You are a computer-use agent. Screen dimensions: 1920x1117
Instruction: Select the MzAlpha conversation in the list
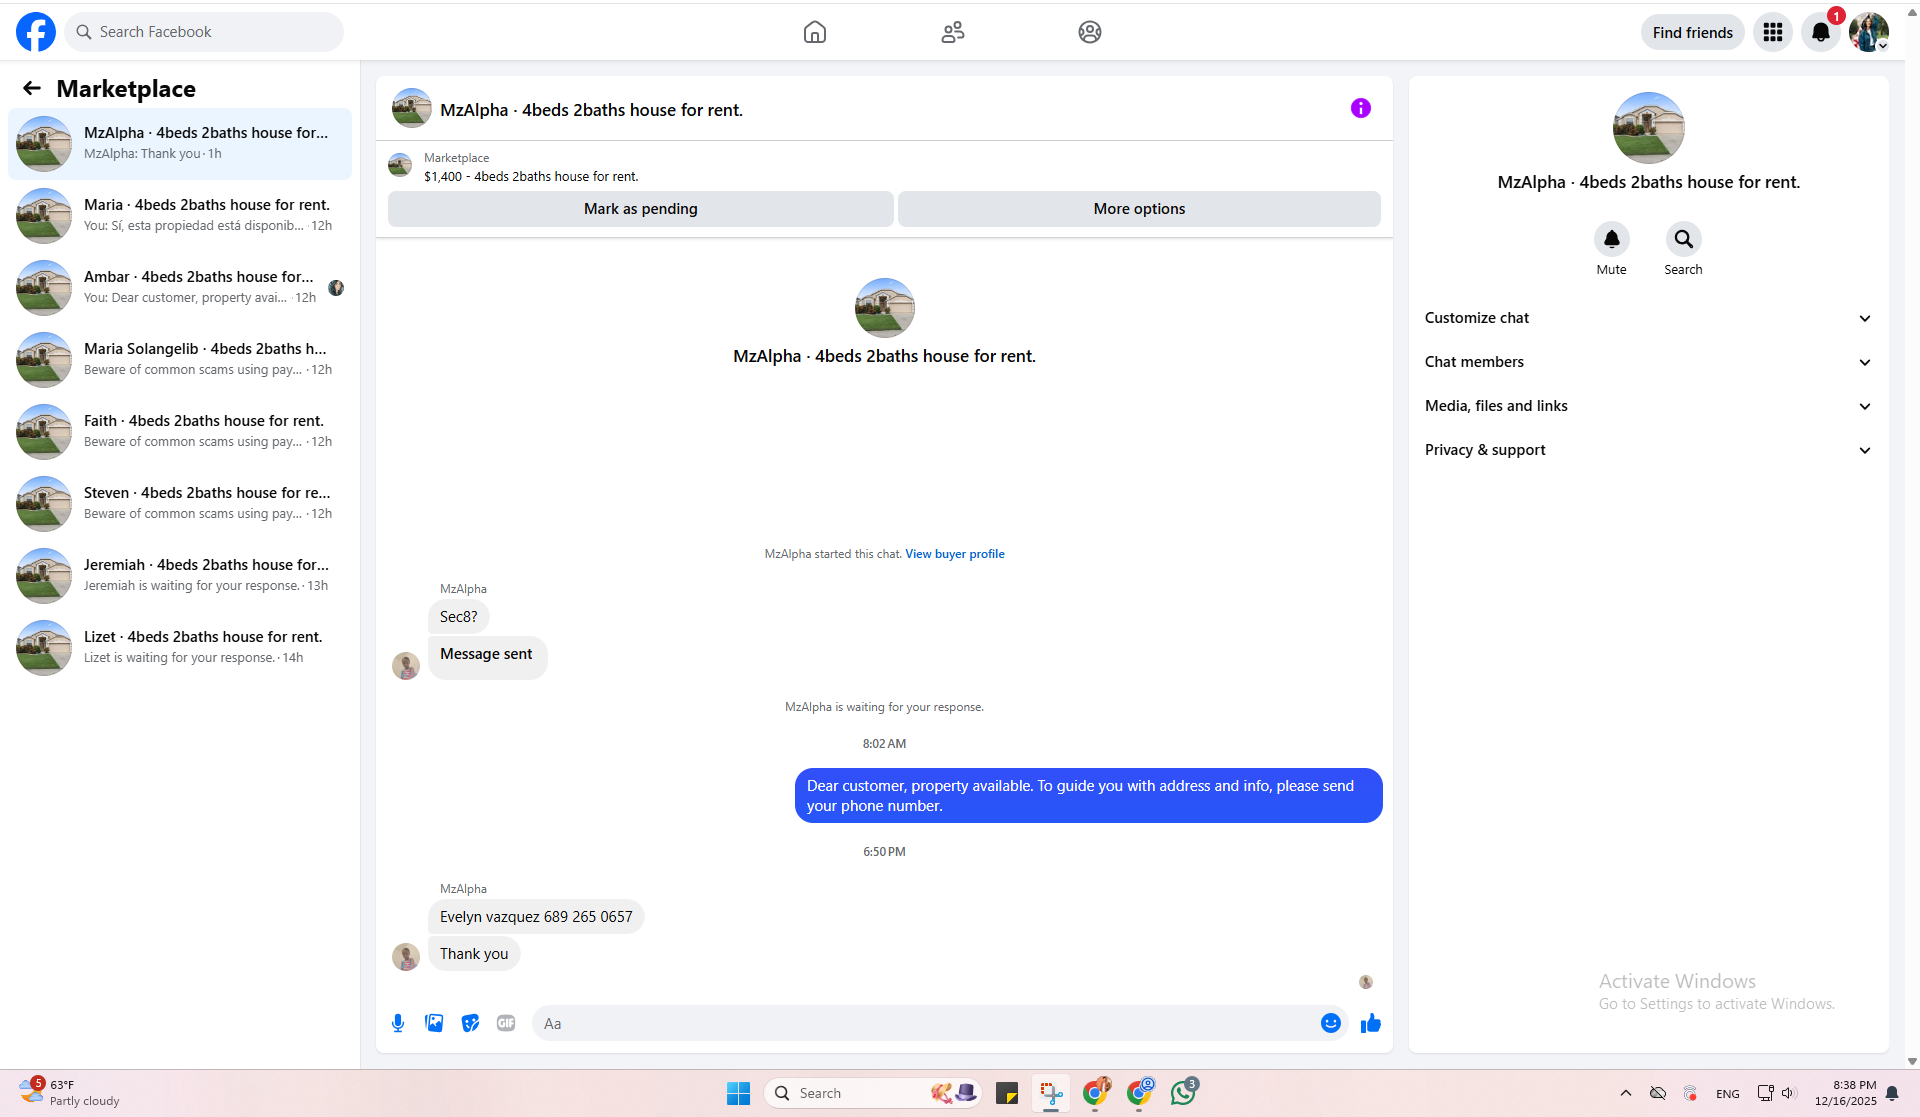click(180, 144)
